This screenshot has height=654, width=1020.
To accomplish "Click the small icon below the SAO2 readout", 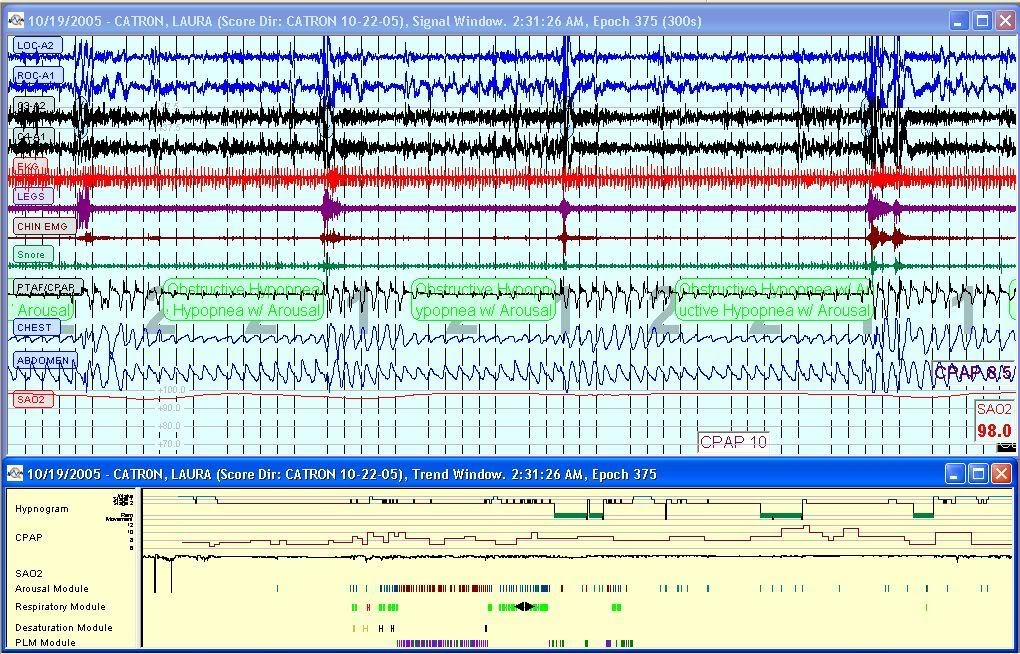I will click(1005, 447).
